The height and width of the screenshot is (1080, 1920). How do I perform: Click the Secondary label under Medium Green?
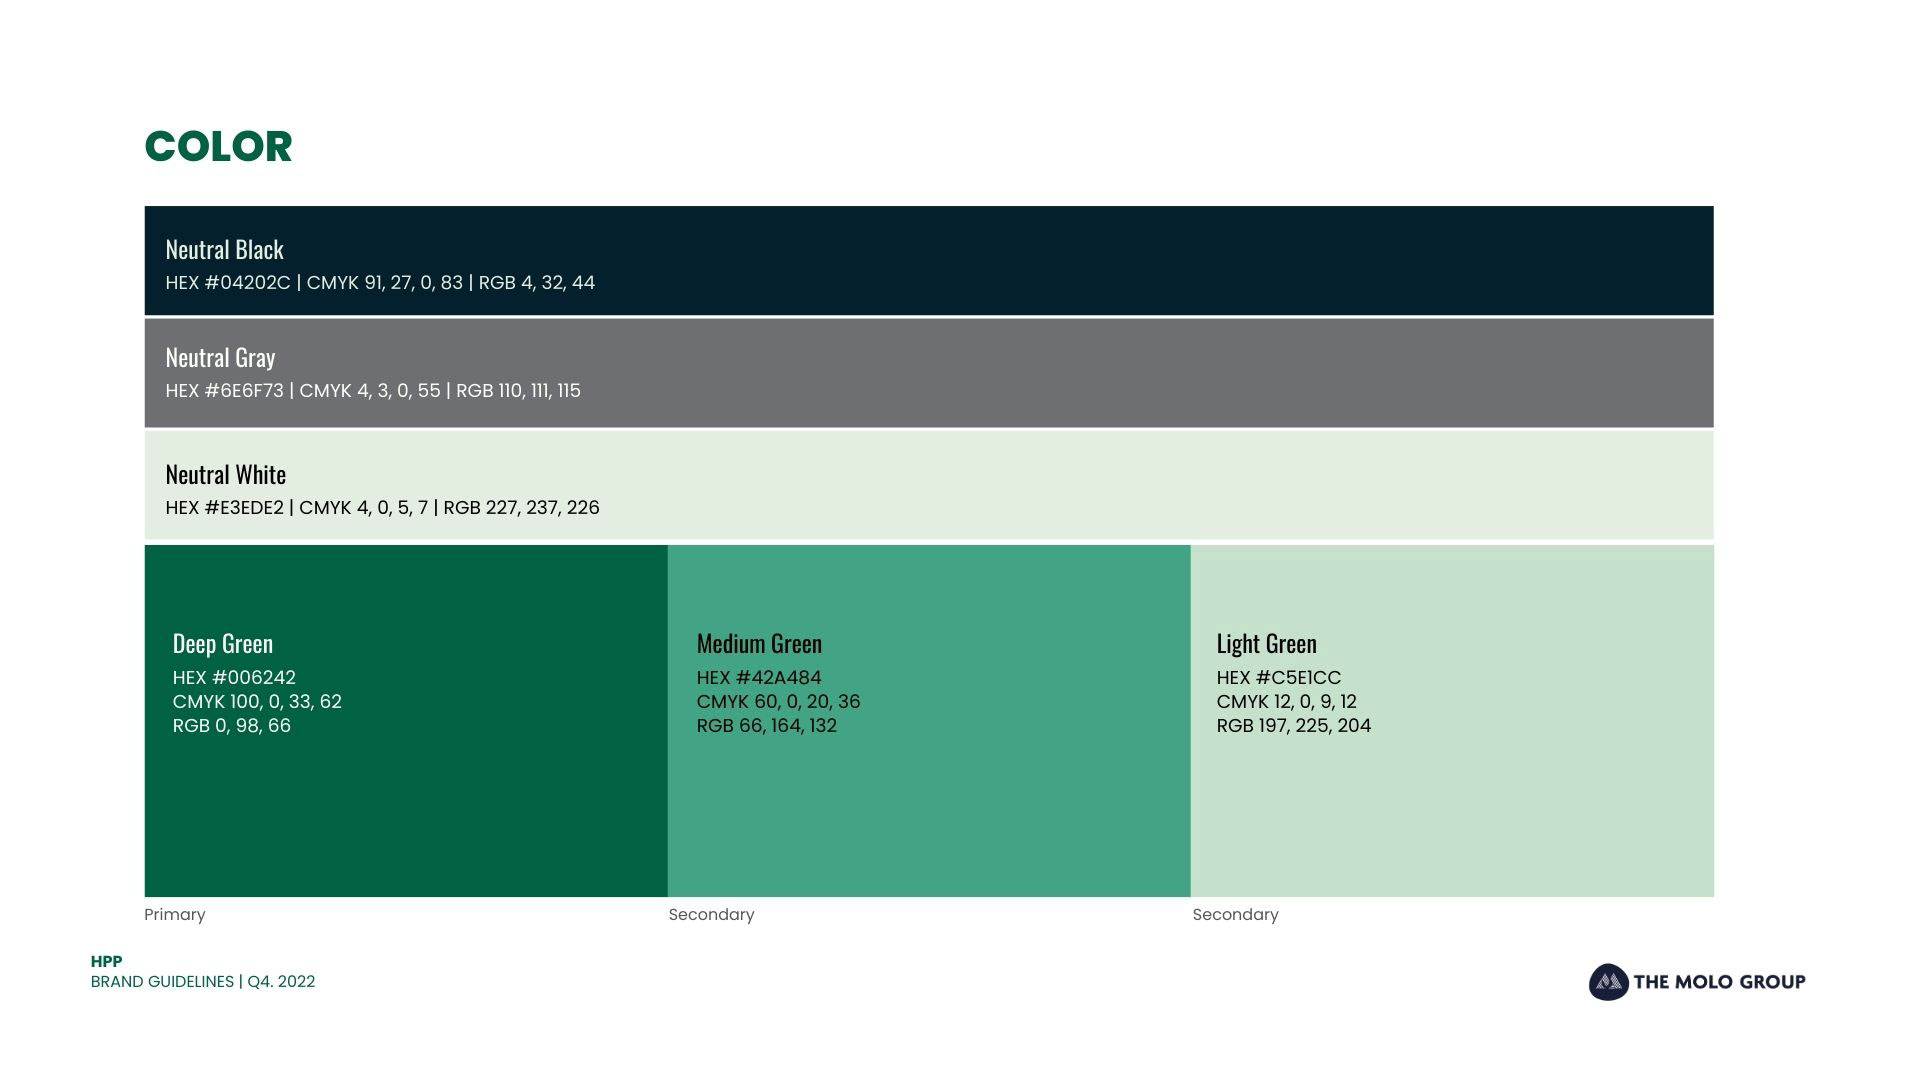click(x=711, y=915)
